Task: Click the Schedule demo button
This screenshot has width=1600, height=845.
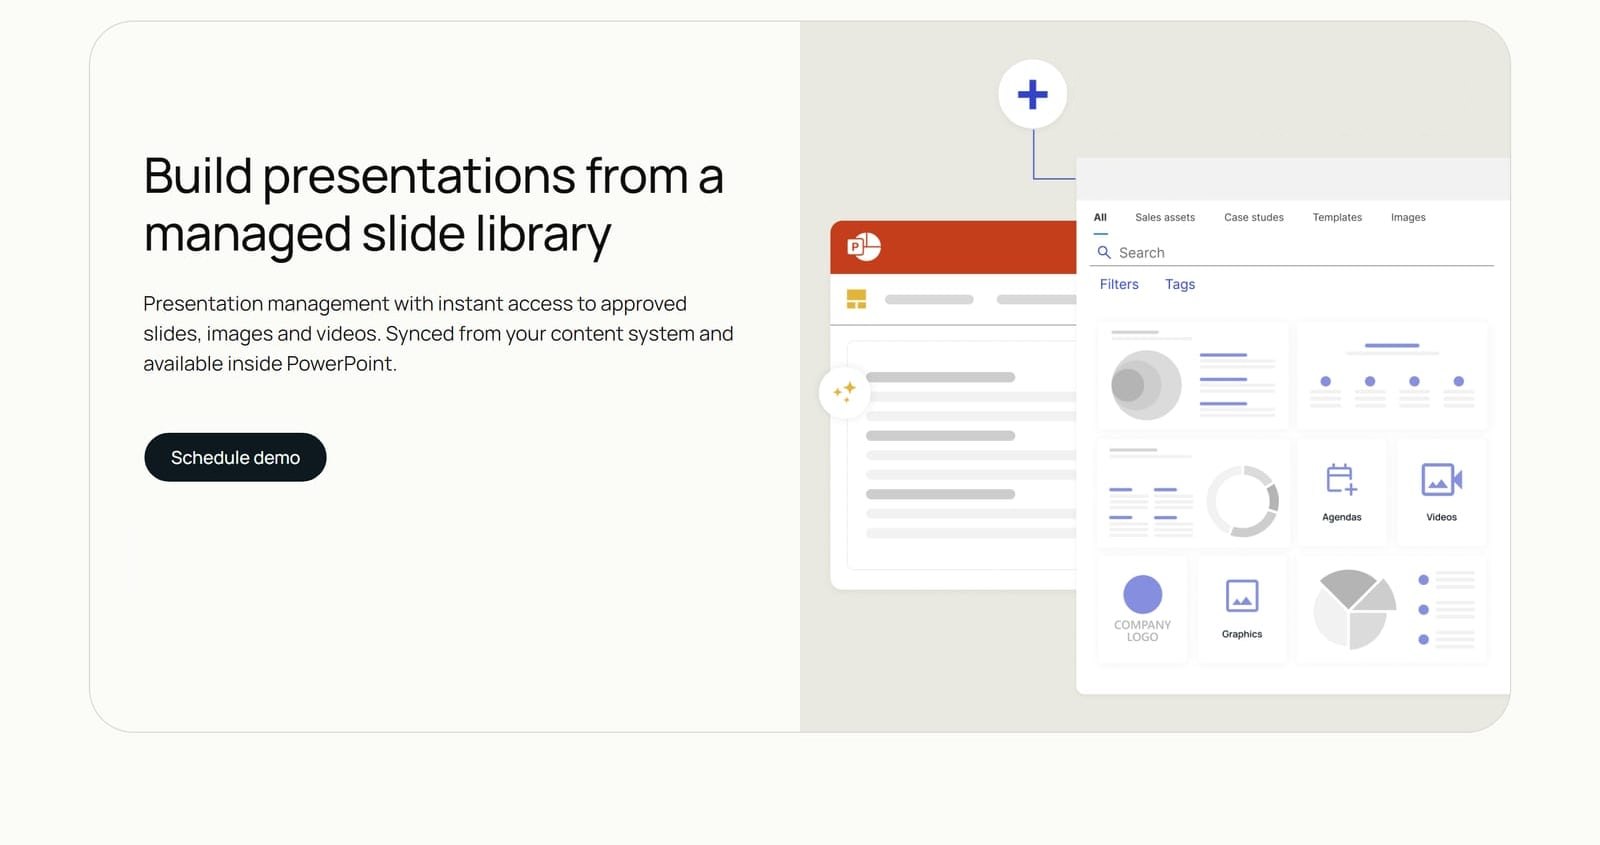Action: point(235,457)
